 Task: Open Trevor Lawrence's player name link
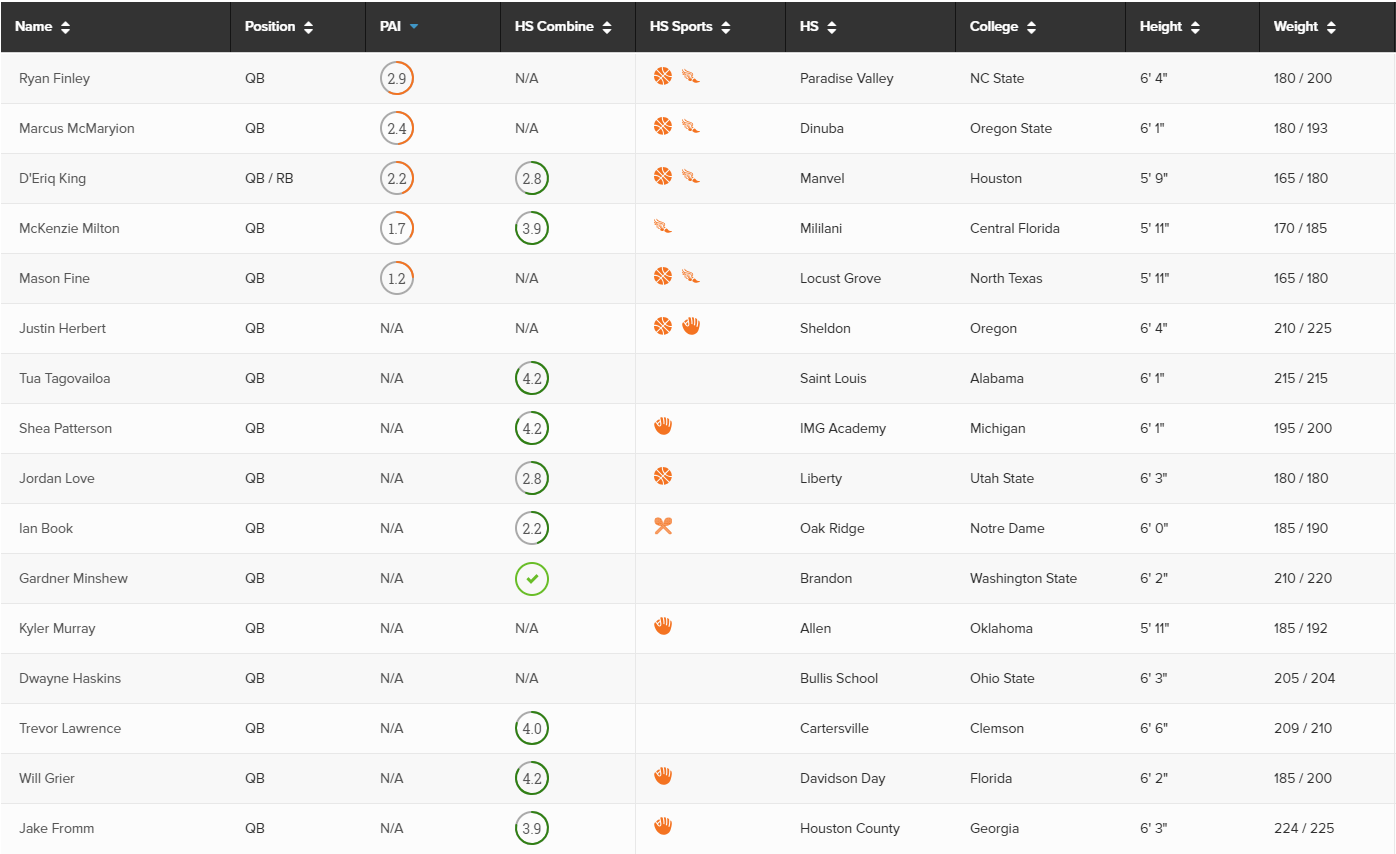[x=70, y=728]
